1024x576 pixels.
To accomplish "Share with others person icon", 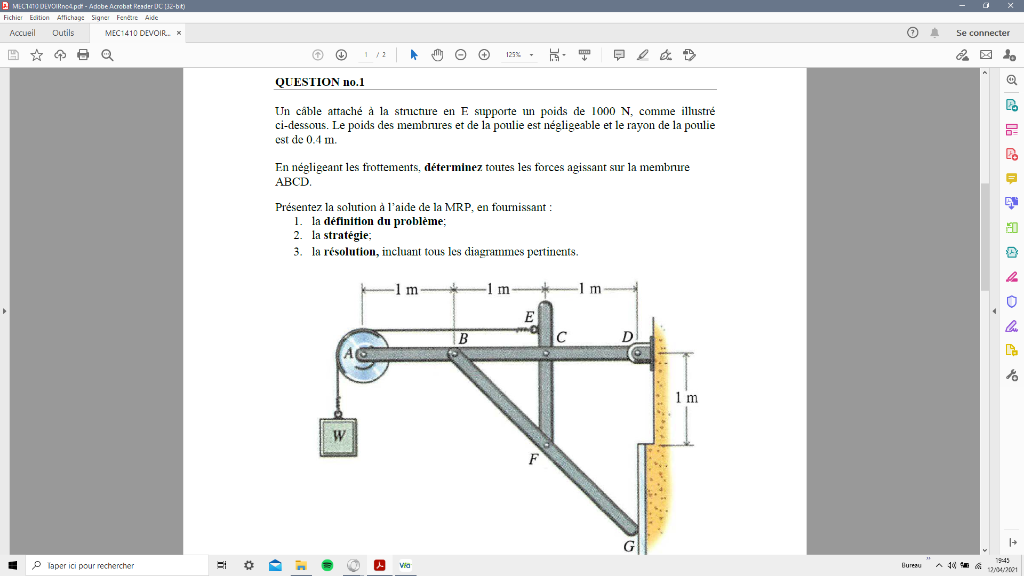I will coord(1010,55).
